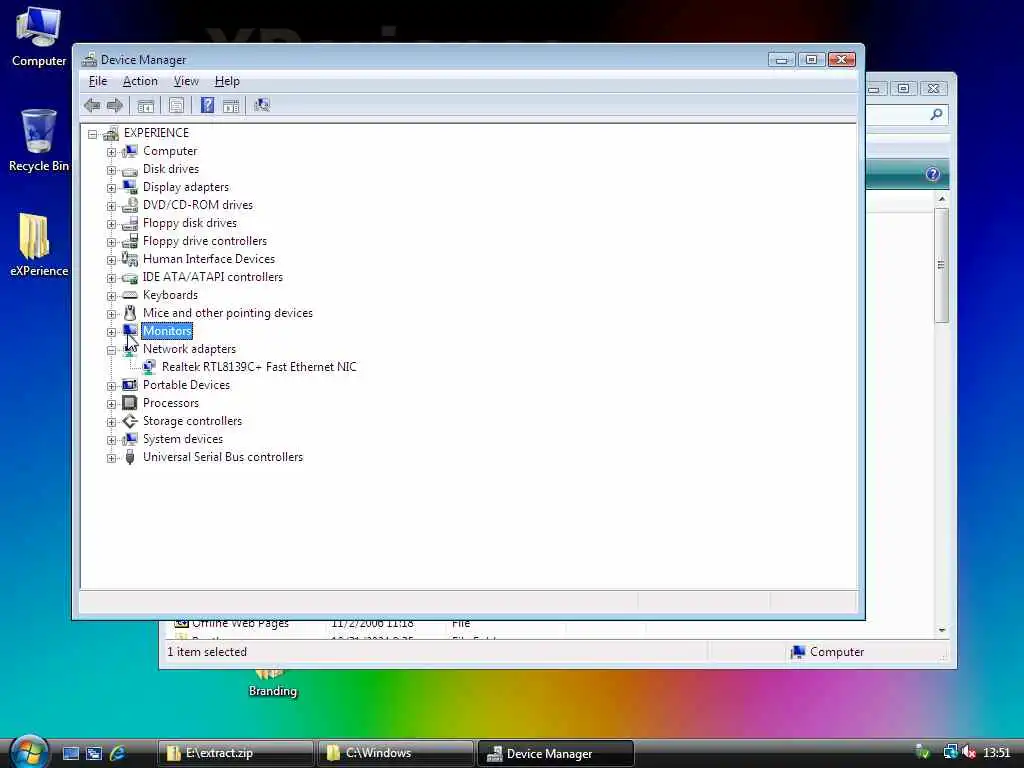The height and width of the screenshot is (768, 1024).
Task: Collapse the EXPERIENCE root node
Action: pyautogui.click(x=93, y=134)
